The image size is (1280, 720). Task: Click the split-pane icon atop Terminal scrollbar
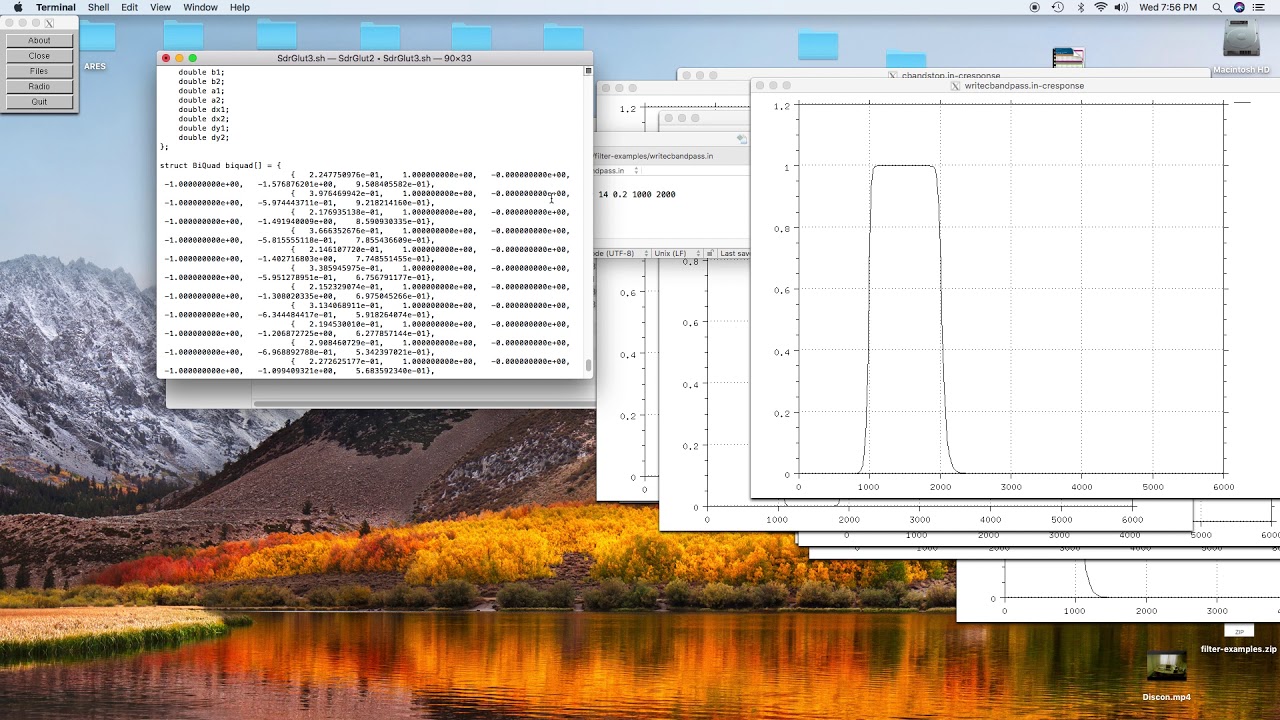[588, 71]
